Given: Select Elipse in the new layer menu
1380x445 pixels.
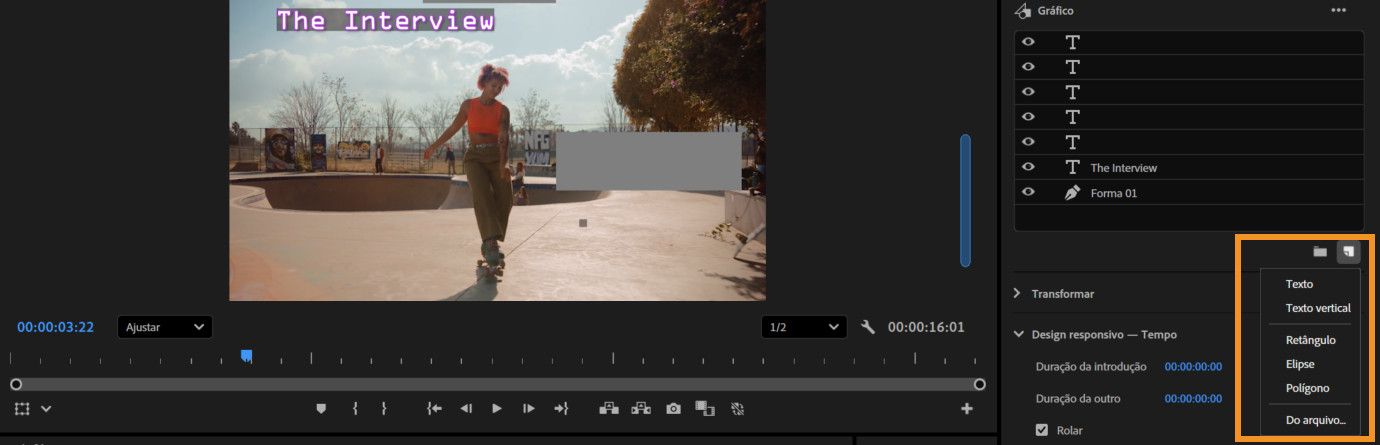Looking at the screenshot, I should pyautogui.click(x=1300, y=364).
